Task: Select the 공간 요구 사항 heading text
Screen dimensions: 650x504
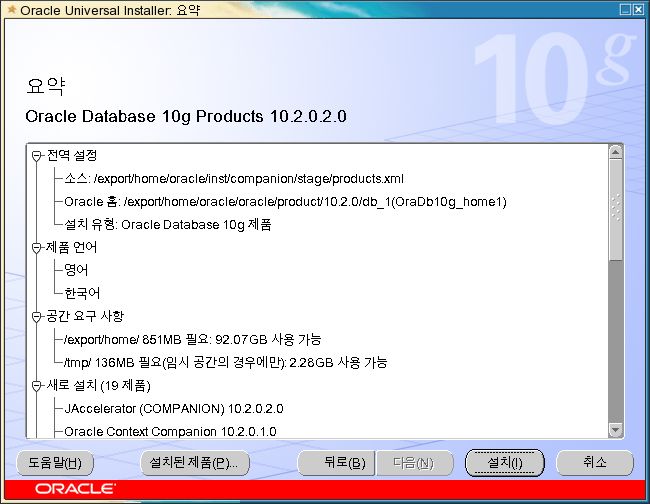Action: coord(85,316)
